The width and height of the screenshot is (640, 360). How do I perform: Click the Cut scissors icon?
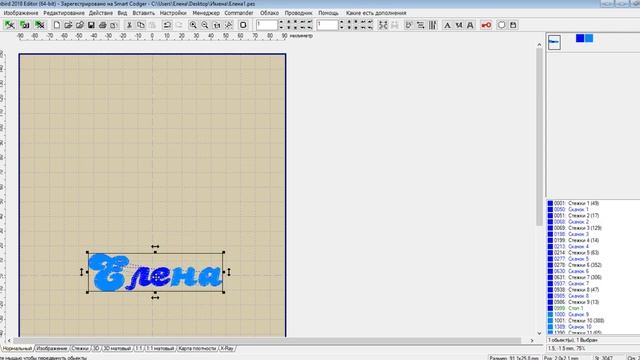(x=129, y=25)
